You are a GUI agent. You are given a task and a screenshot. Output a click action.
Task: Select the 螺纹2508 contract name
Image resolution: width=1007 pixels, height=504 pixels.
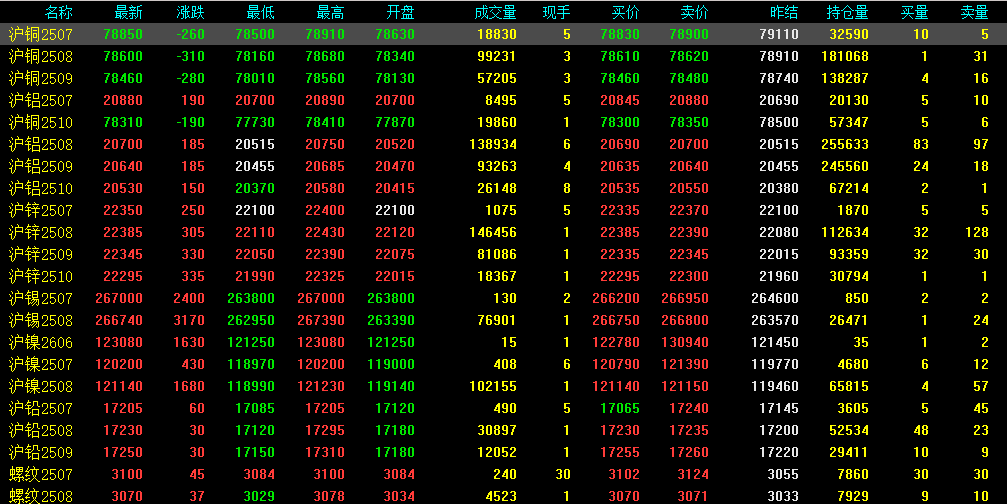(x=41, y=496)
